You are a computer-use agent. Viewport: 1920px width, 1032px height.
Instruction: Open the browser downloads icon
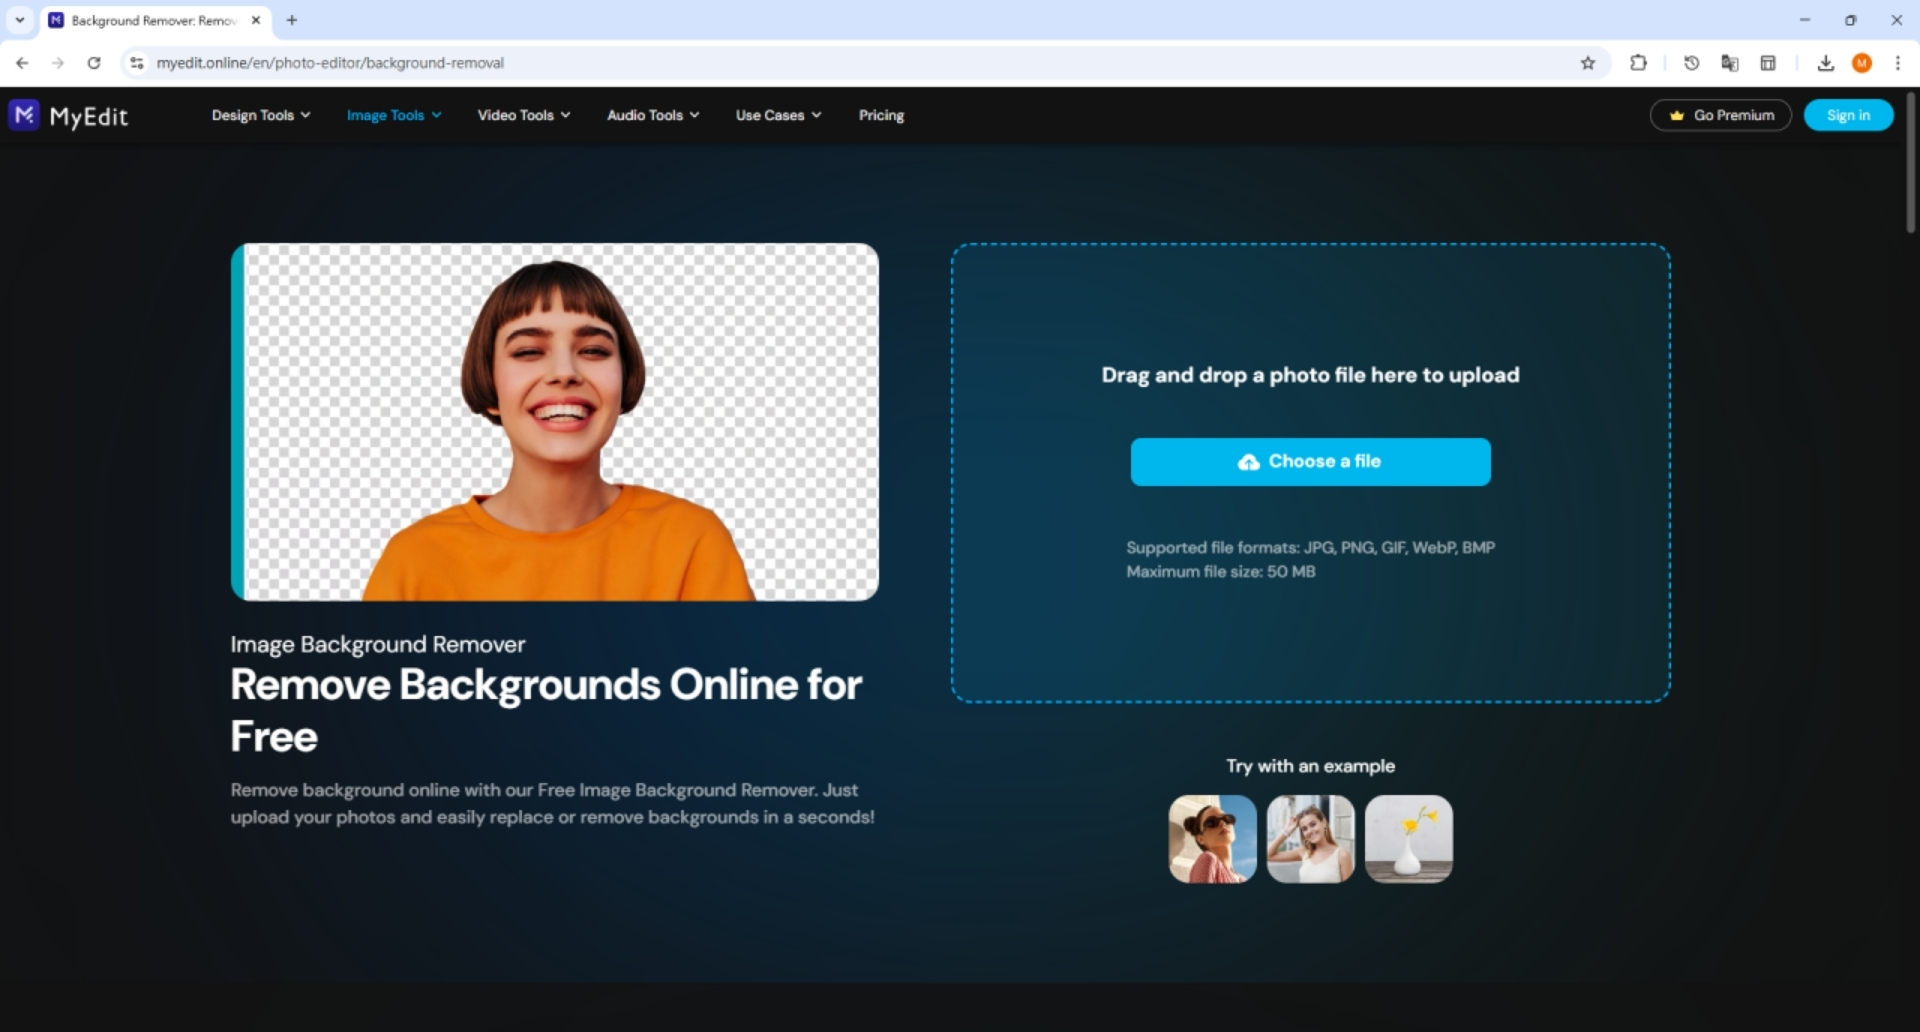click(1826, 63)
